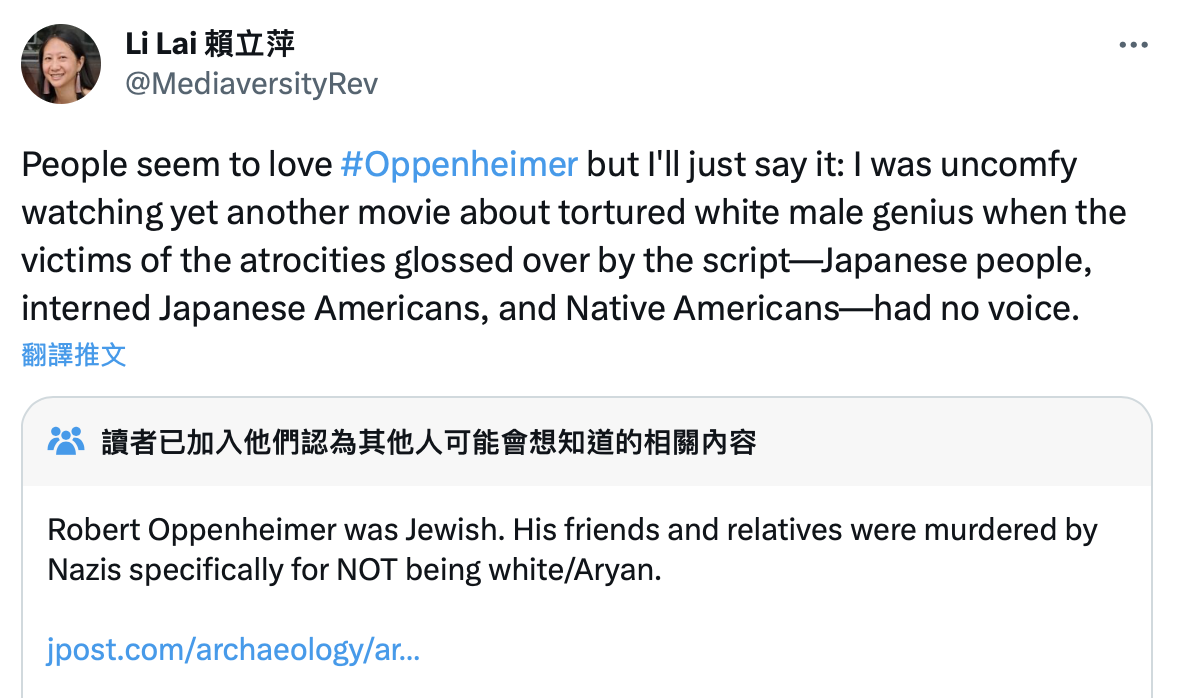Click the display name Li Lai 賴立萍
Viewport: 1182px width, 698px height.
point(210,44)
